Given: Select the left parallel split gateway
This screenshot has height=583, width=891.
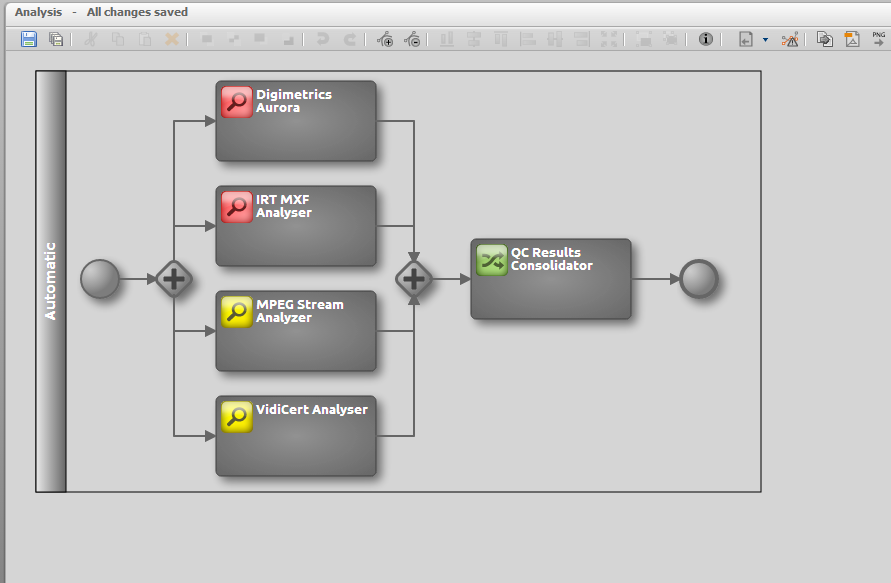Looking at the screenshot, I should pyautogui.click(x=174, y=279).
